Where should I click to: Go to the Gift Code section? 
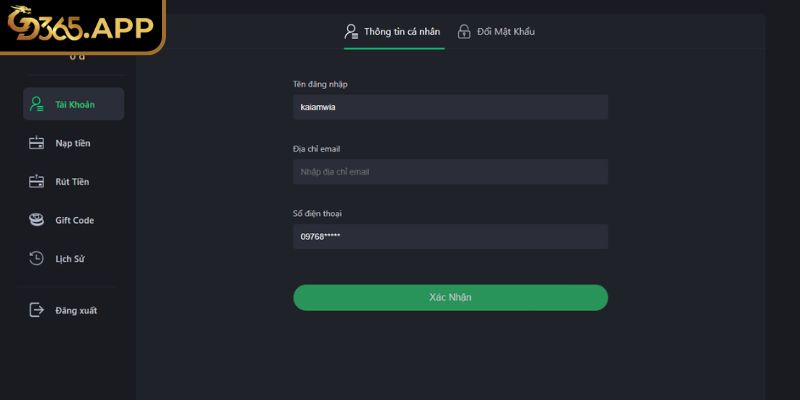click(75, 220)
